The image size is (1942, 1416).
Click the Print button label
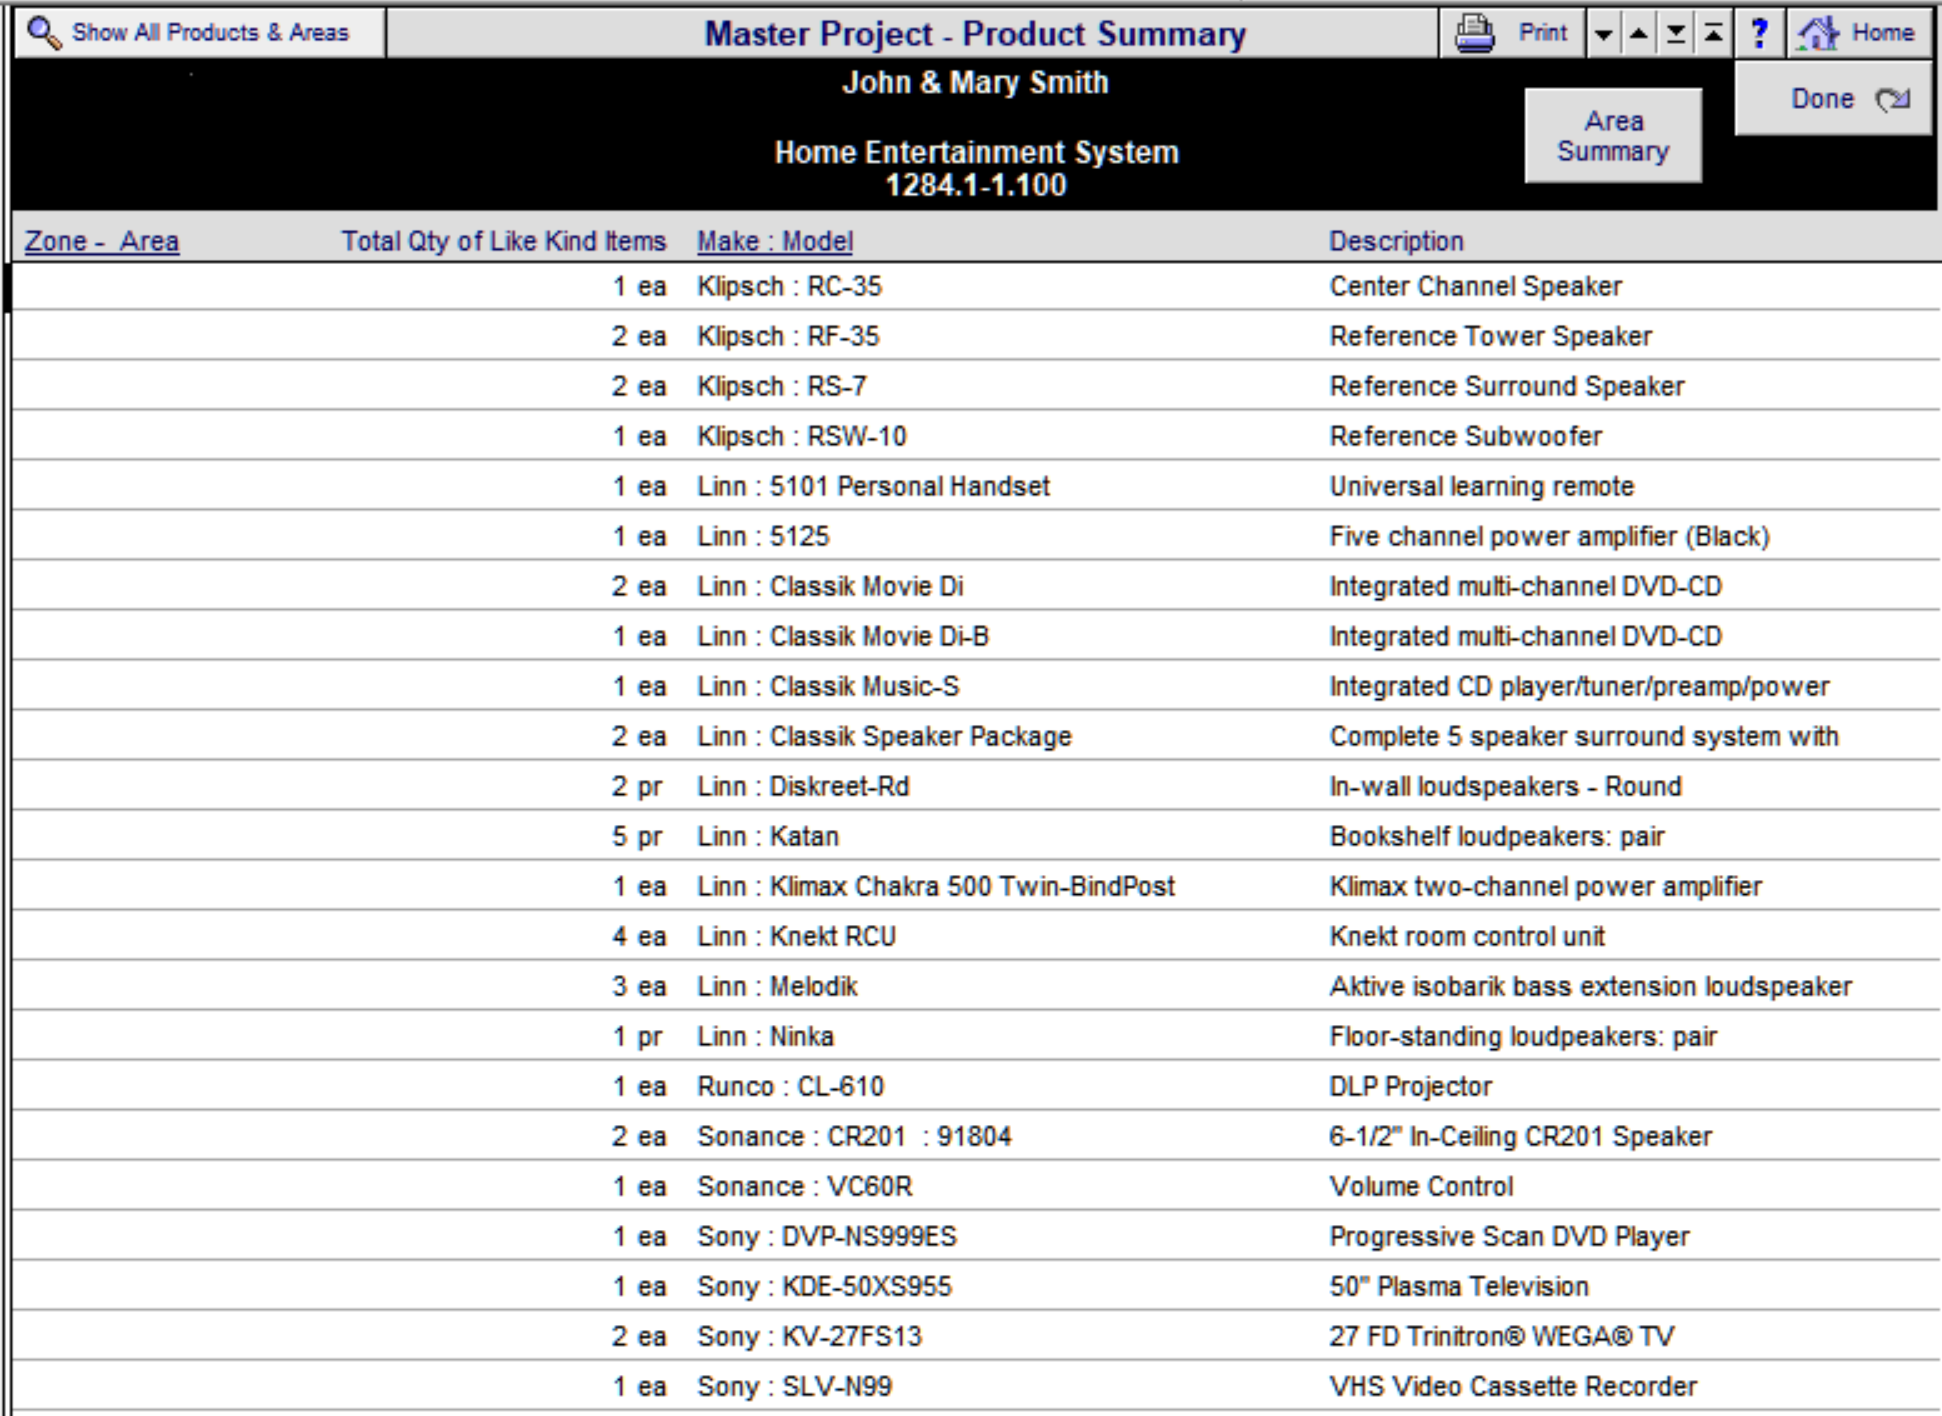click(1542, 33)
